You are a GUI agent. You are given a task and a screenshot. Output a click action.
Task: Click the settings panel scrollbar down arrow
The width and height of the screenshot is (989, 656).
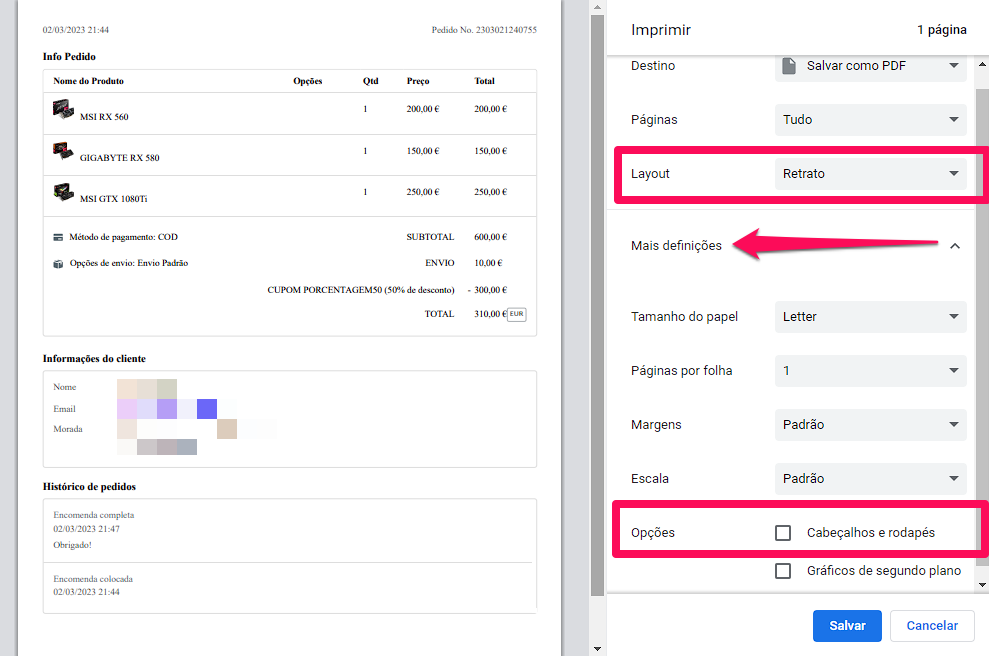982,585
